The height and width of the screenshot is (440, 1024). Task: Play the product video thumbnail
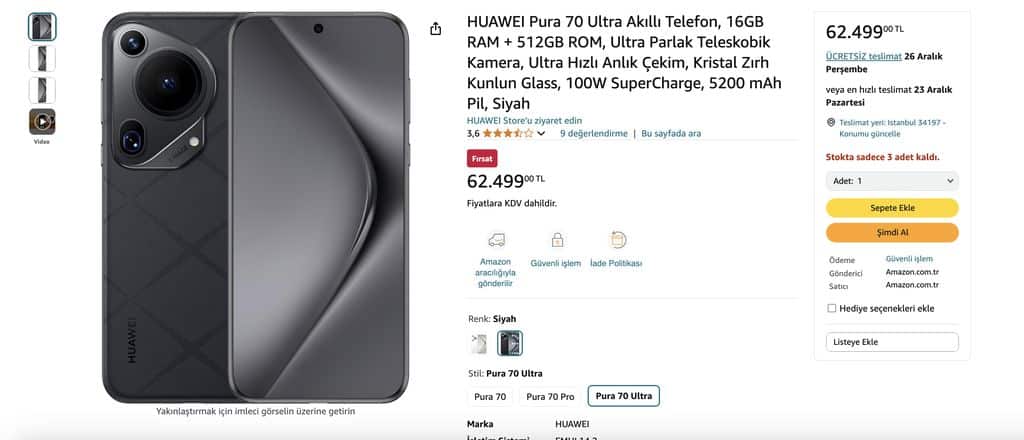coord(42,122)
